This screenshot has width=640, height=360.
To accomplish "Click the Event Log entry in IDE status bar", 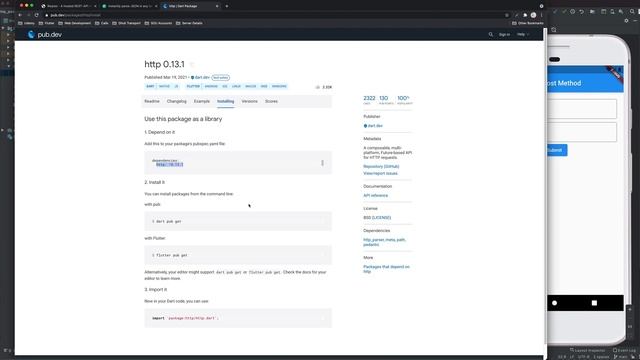I will point(624,350).
